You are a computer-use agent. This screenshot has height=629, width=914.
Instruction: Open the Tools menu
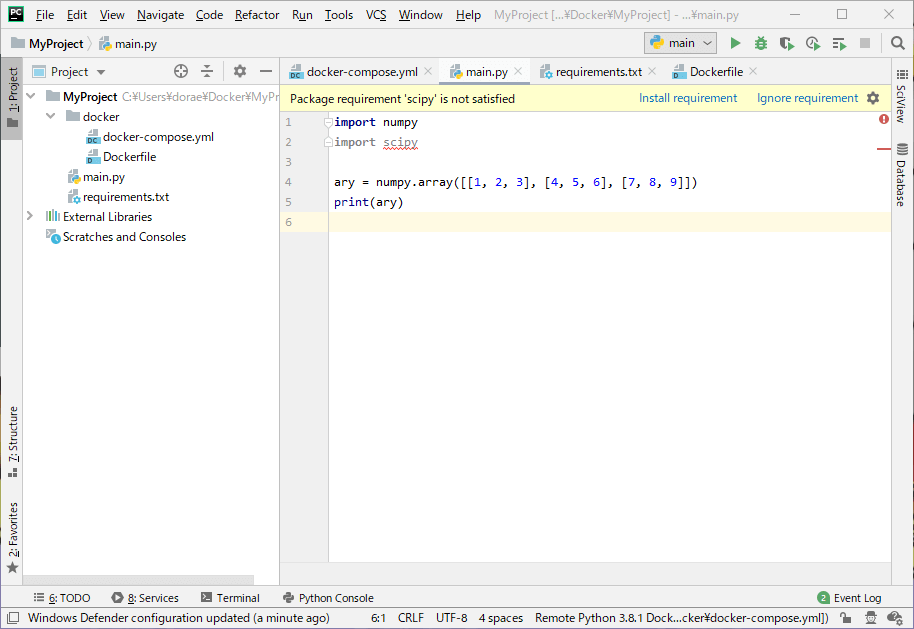[339, 15]
